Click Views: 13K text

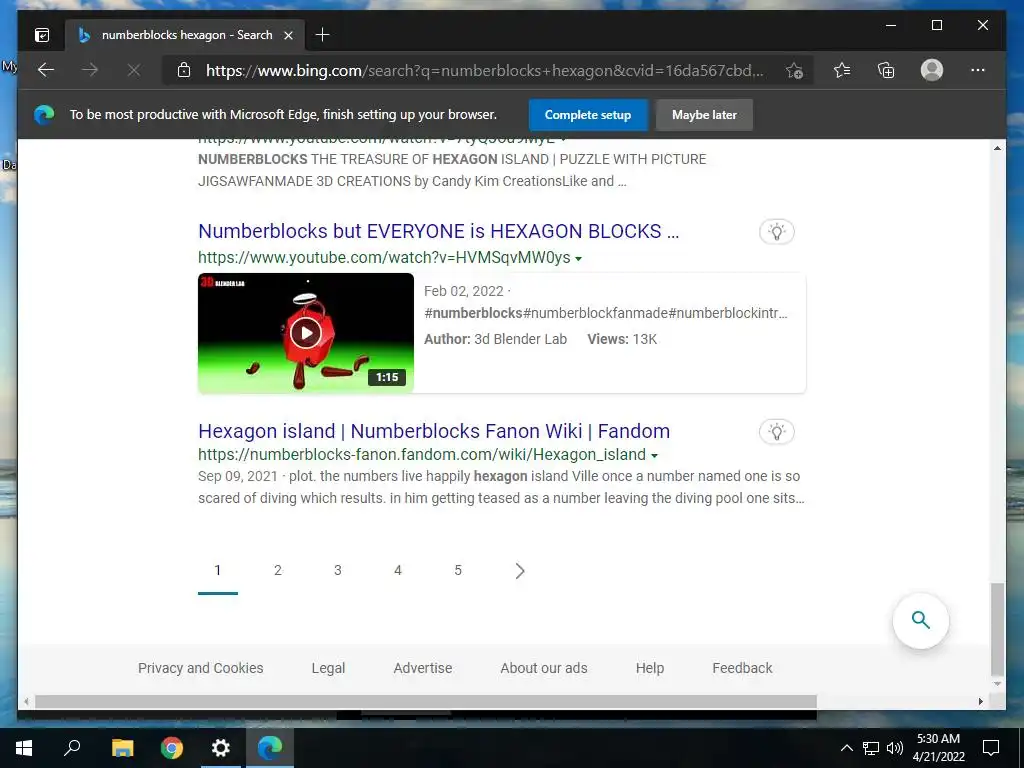[622, 339]
